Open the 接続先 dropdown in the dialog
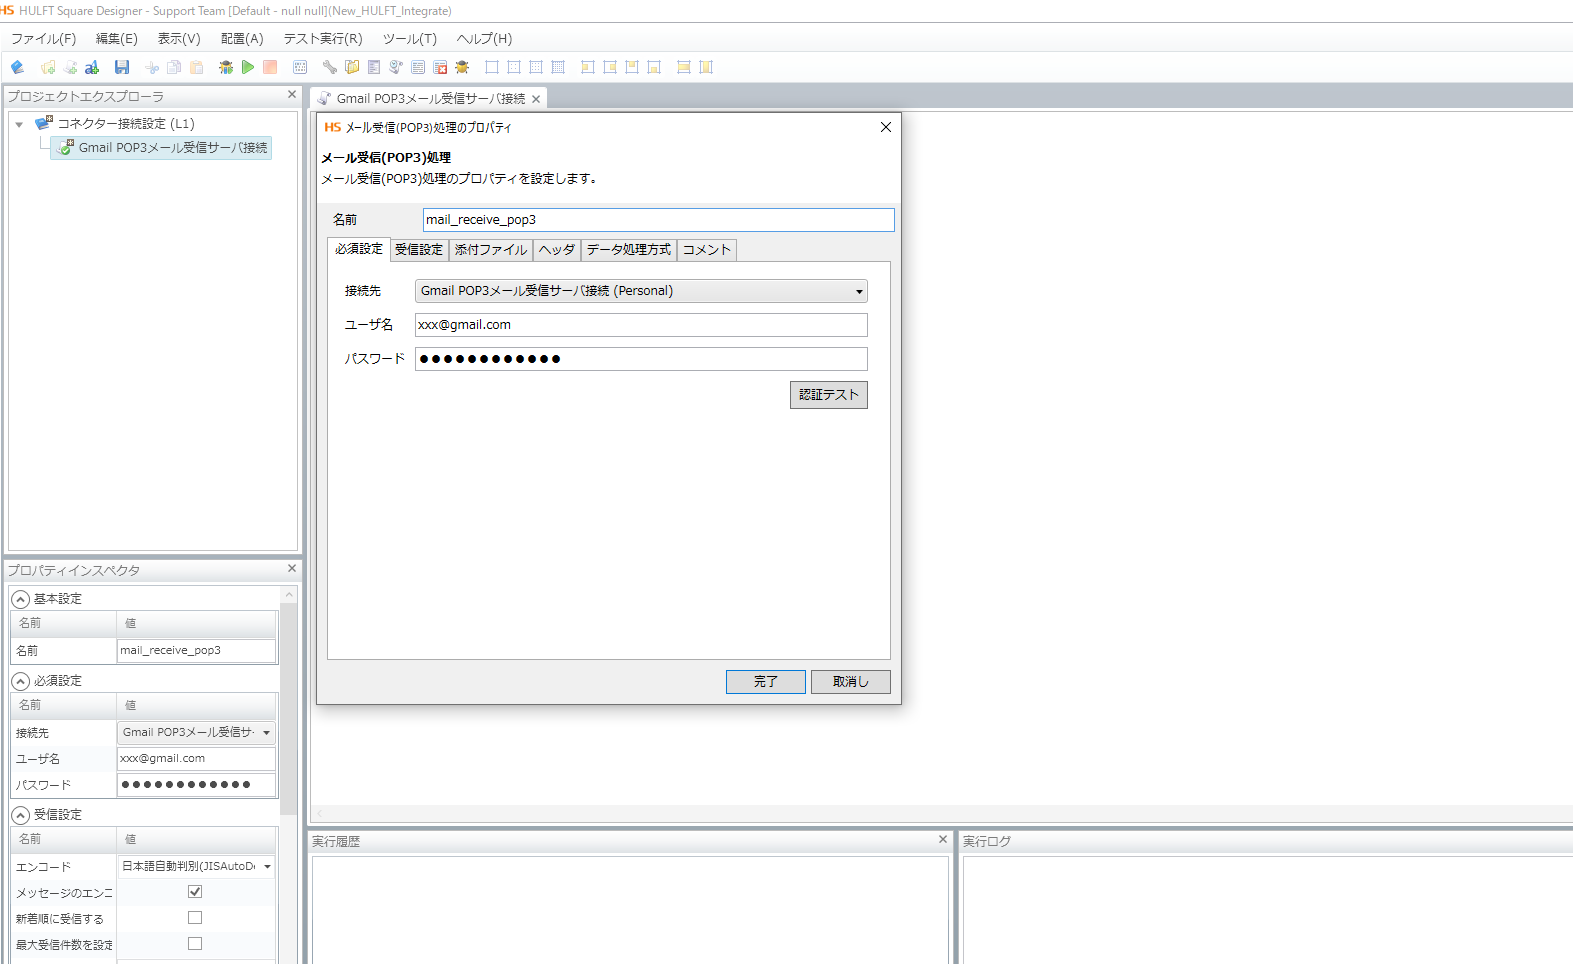 click(641, 291)
